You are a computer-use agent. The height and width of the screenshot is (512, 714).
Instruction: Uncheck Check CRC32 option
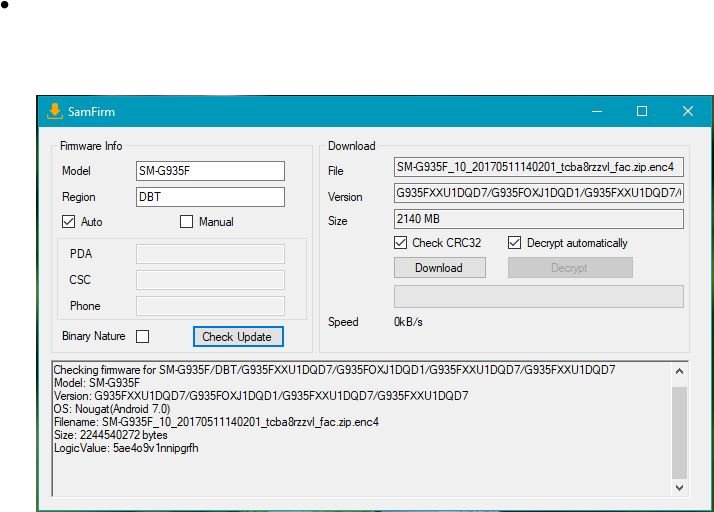400,243
